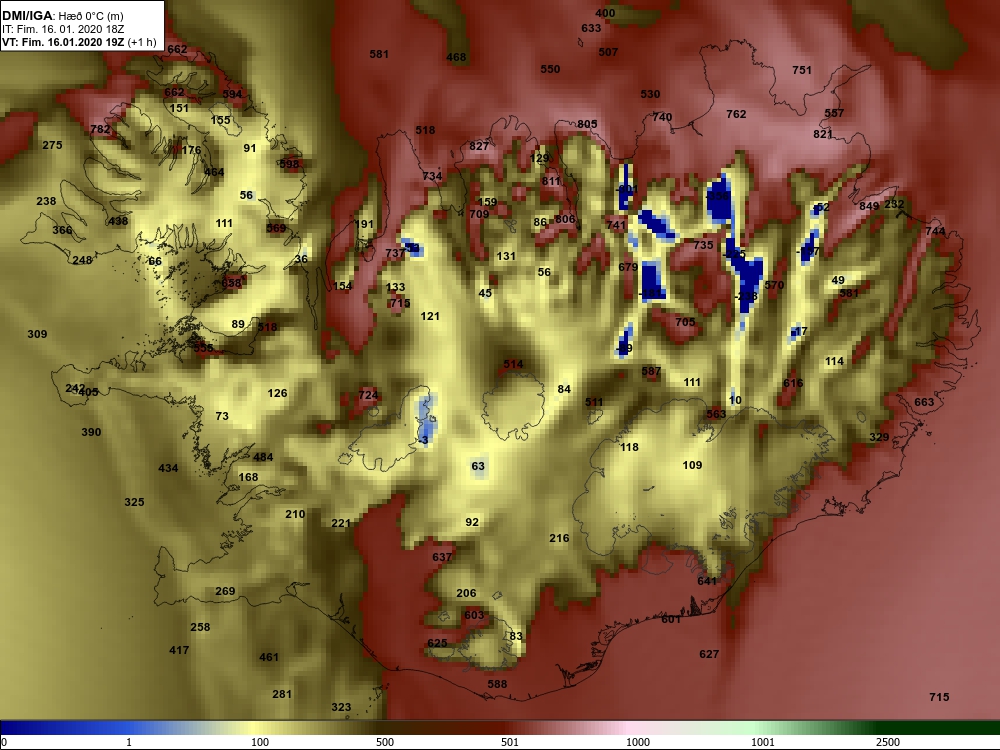Click the map value '92'

pos(472,522)
